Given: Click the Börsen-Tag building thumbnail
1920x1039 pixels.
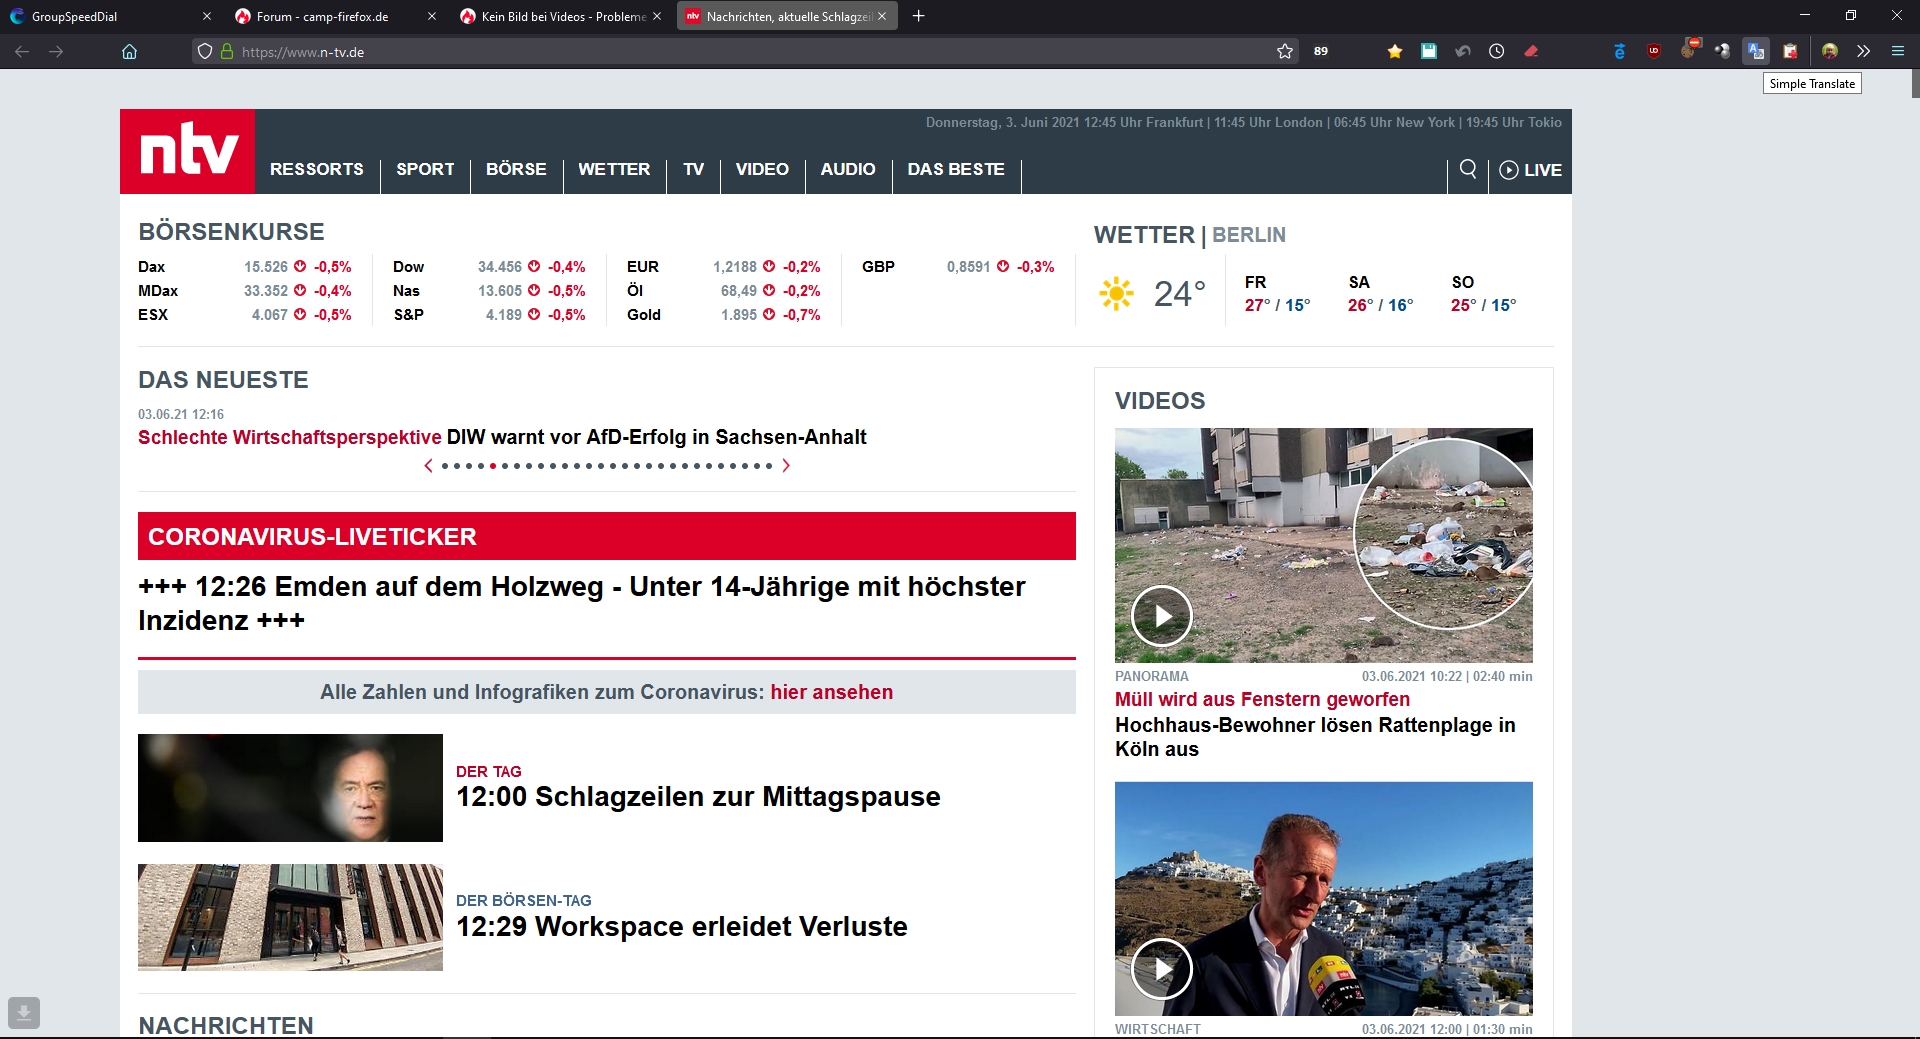Looking at the screenshot, I should 290,917.
